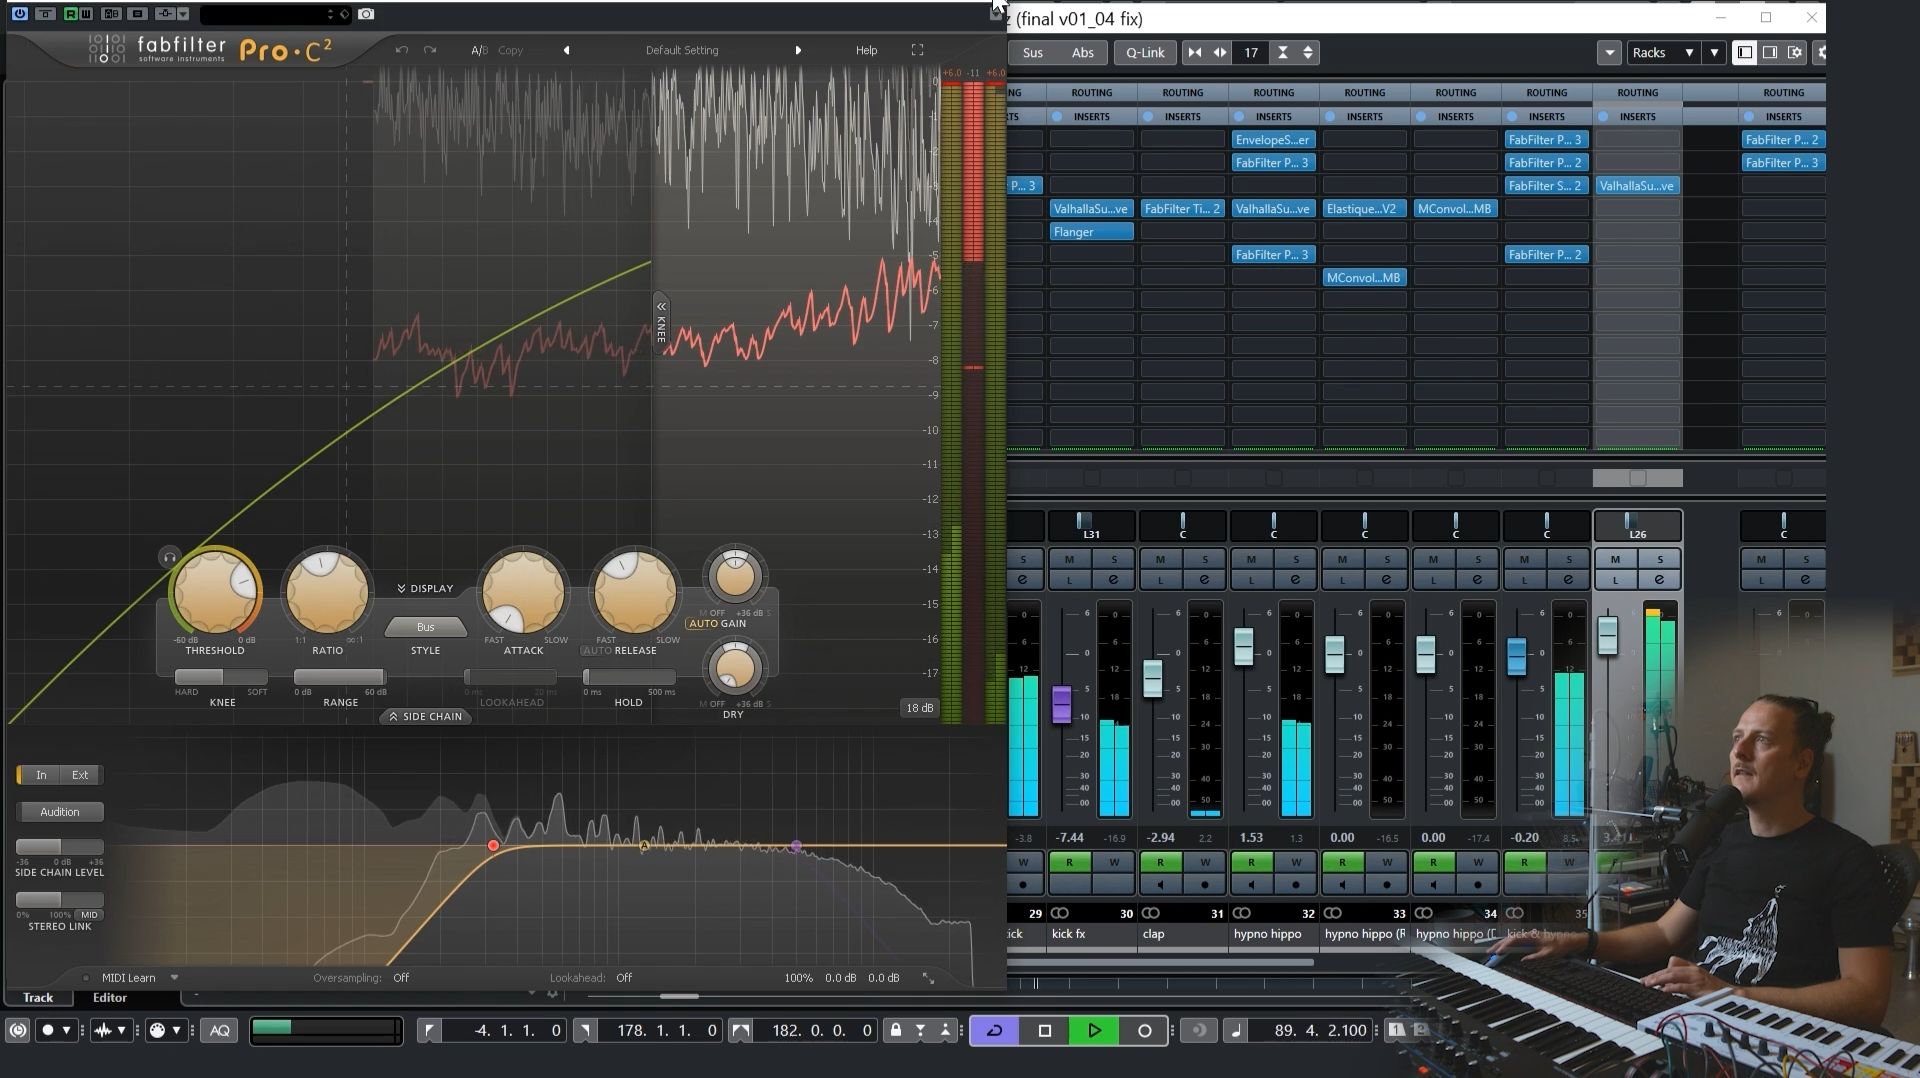
Task: Expand the Display options in Pro-C 2
Action: (425, 589)
